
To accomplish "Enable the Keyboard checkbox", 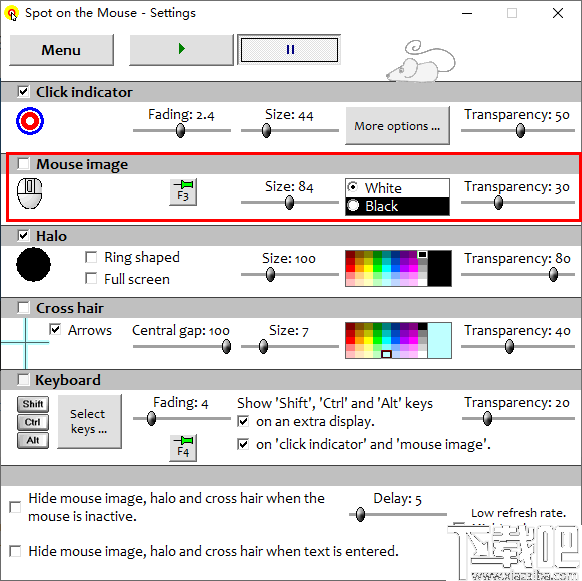I will pyautogui.click(x=23, y=379).
